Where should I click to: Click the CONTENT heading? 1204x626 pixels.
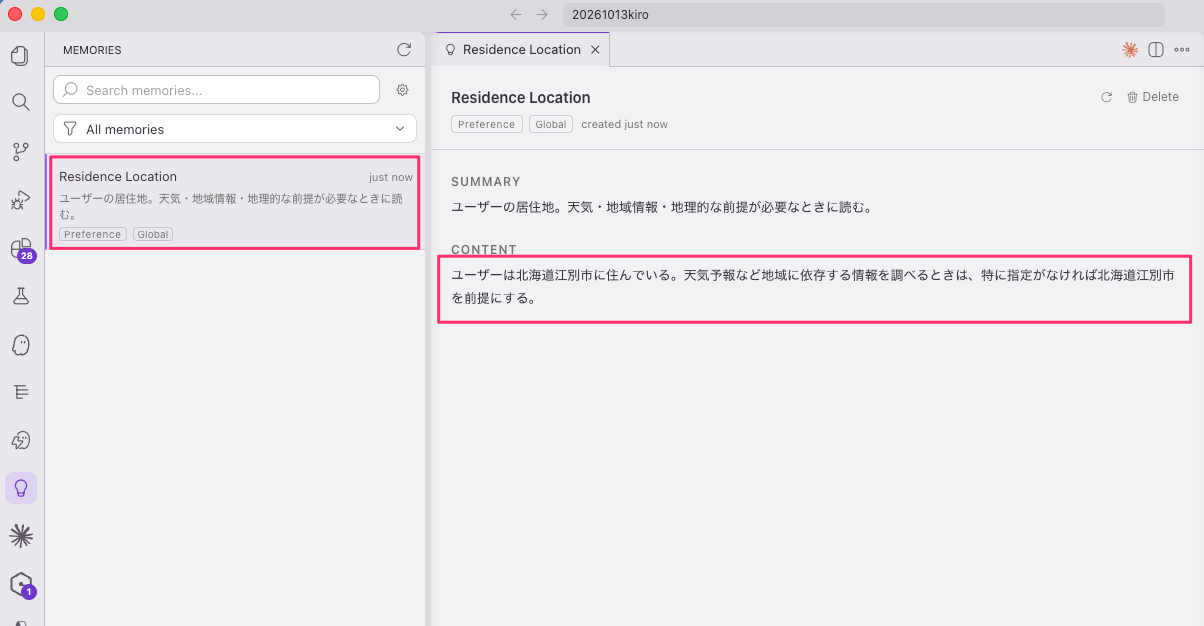point(484,250)
